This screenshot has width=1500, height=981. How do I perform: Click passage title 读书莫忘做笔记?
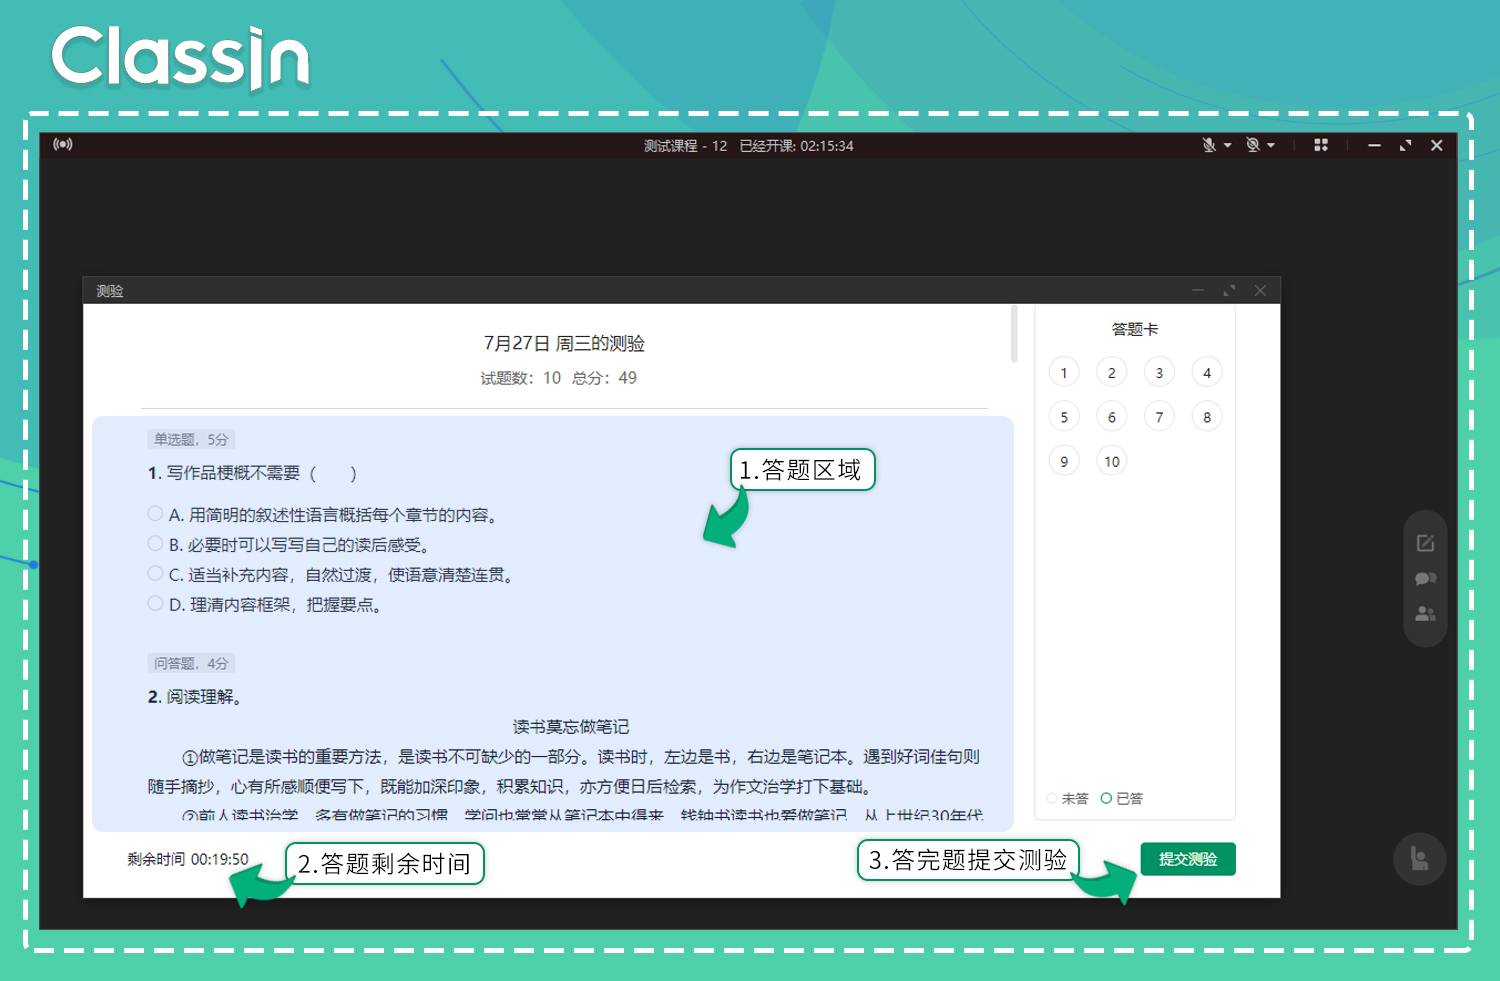click(571, 727)
